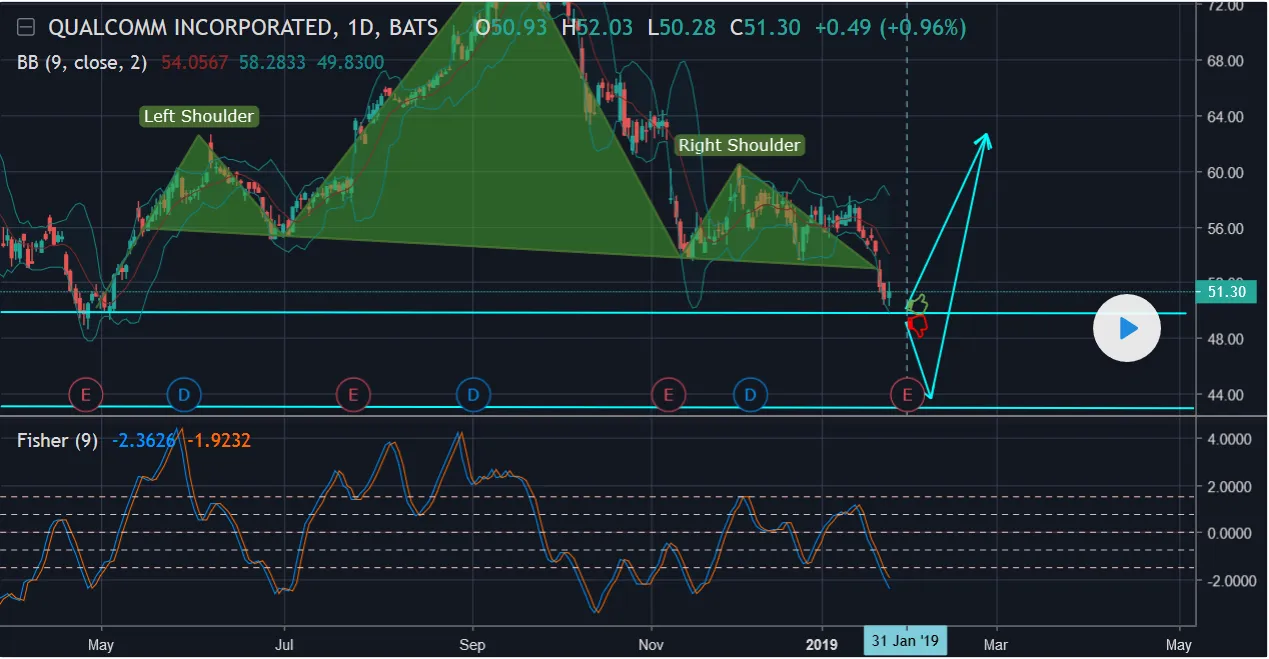Click the 44.00 price axis label
The image size is (1269, 659).
click(x=1225, y=395)
